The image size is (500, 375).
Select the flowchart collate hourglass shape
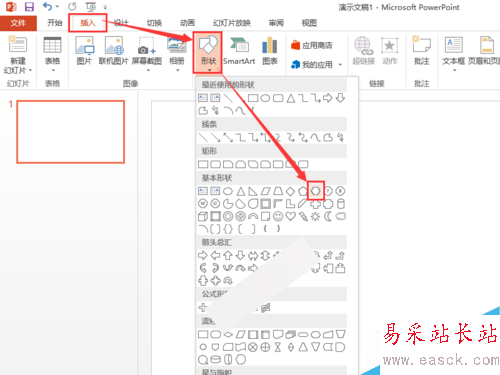click(x=278, y=347)
